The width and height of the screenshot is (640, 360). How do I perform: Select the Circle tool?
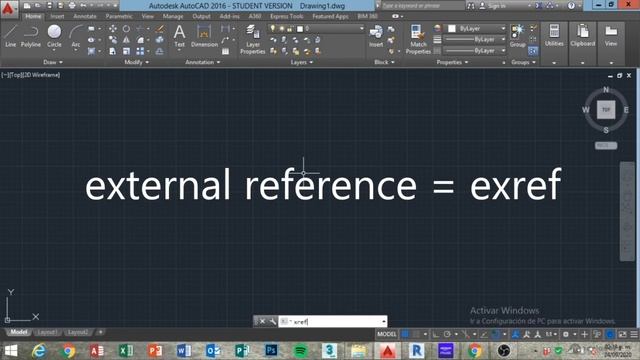point(54,36)
